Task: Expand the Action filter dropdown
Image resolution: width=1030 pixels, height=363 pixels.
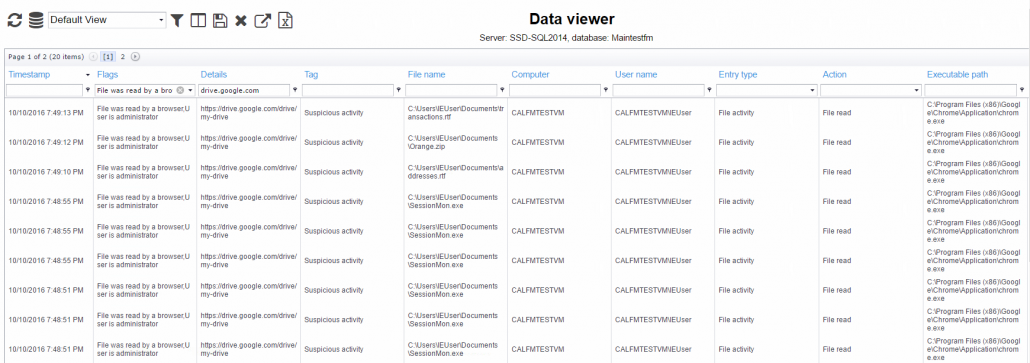Action: click(x=916, y=90)
